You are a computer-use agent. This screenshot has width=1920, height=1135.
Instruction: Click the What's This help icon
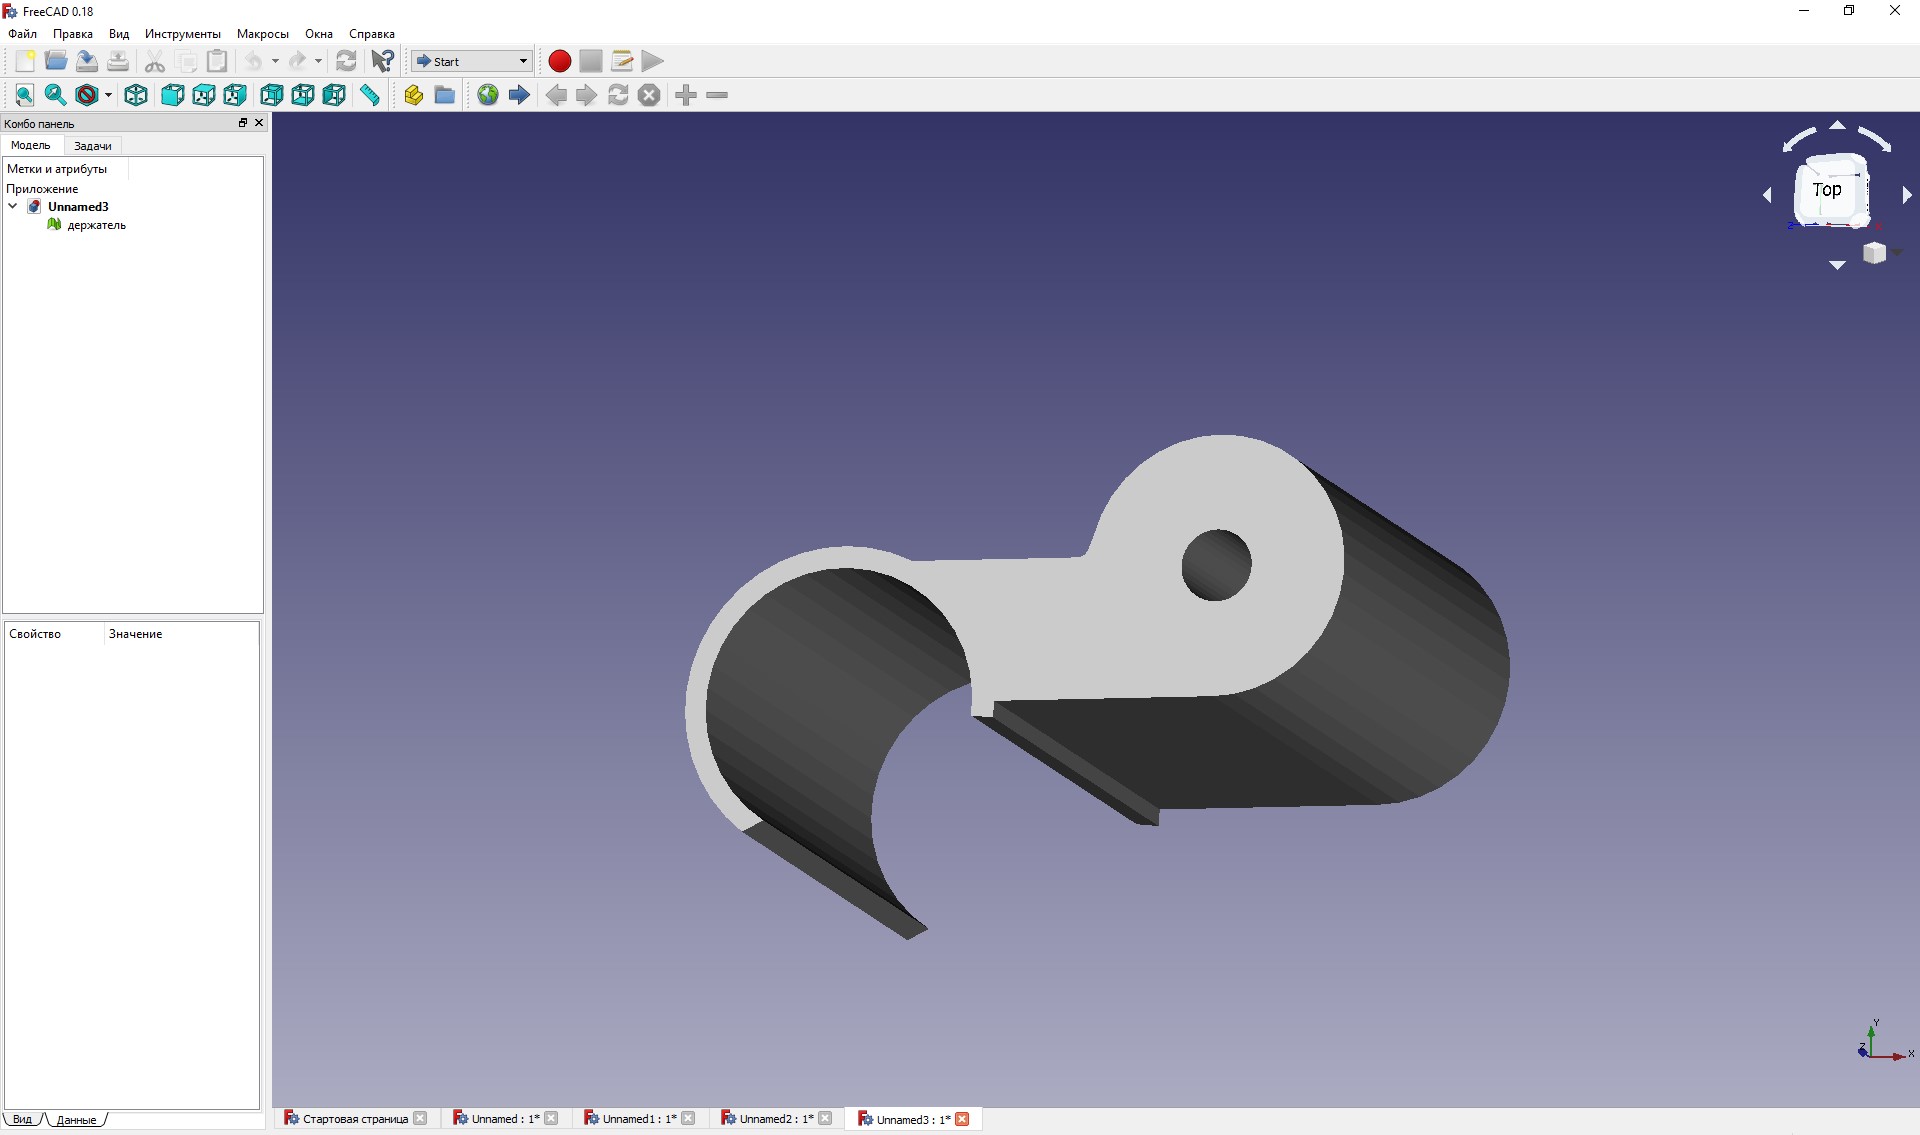pyautogui.click(x=382, y=61)
